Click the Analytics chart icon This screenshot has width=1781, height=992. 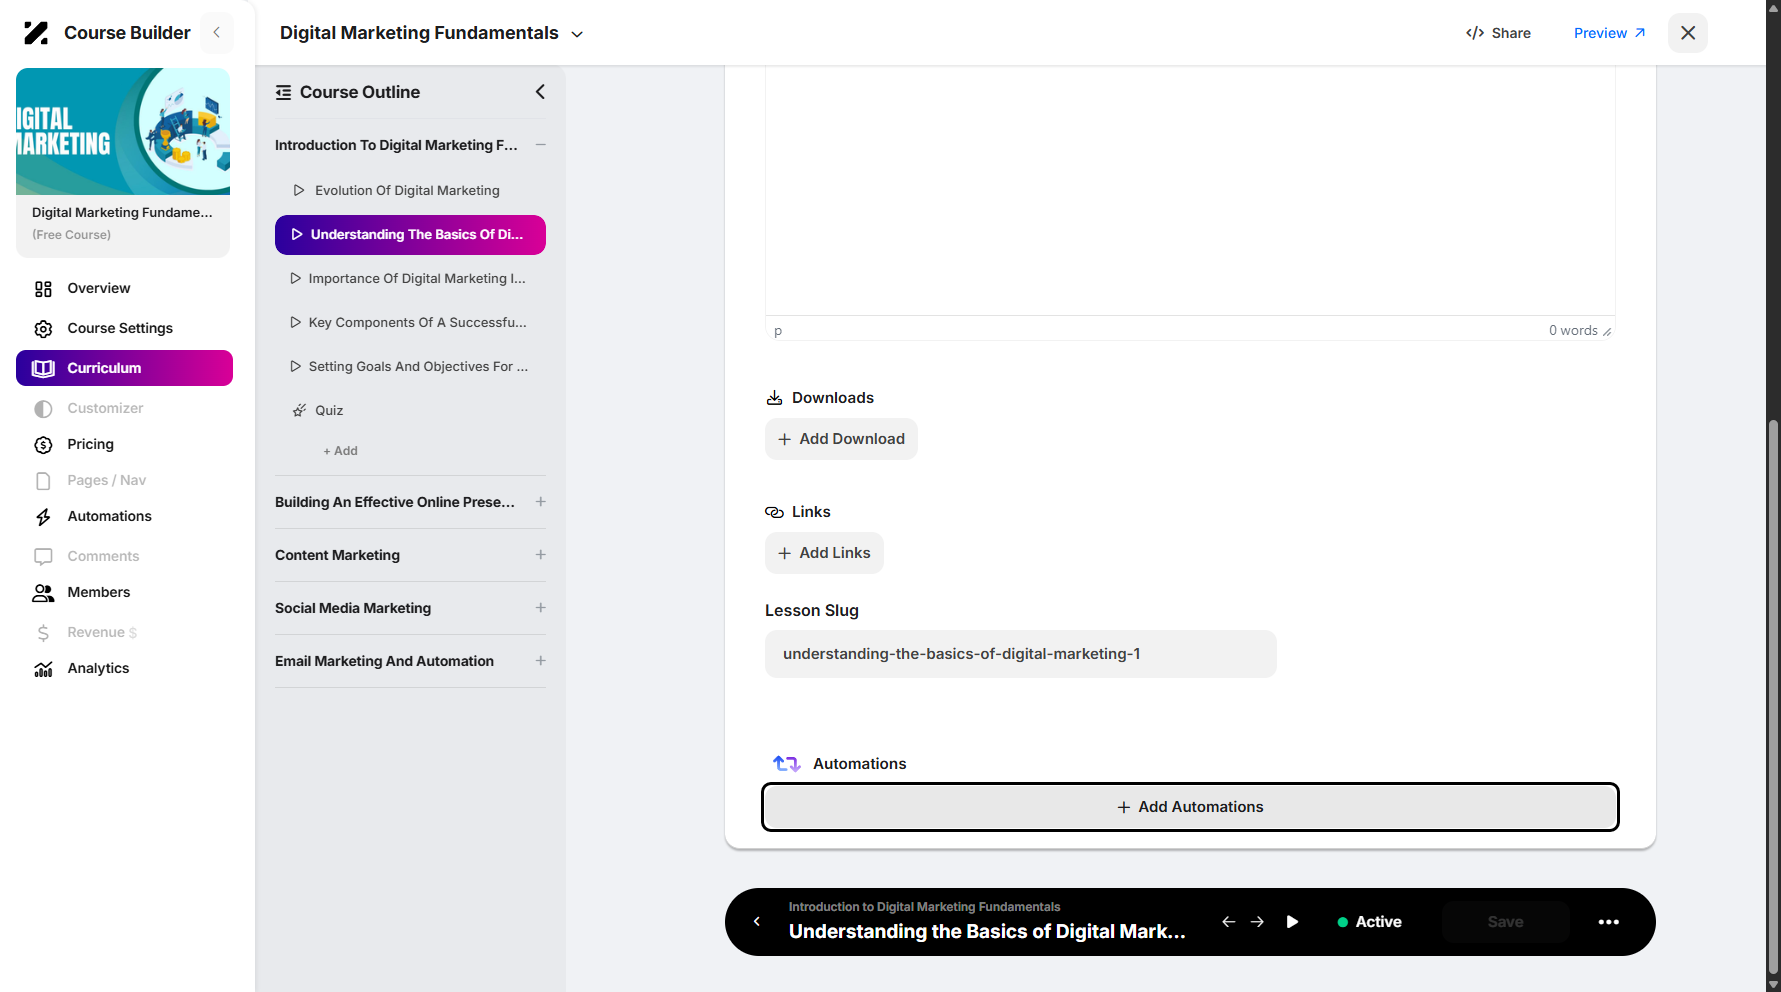pos(43,669)
